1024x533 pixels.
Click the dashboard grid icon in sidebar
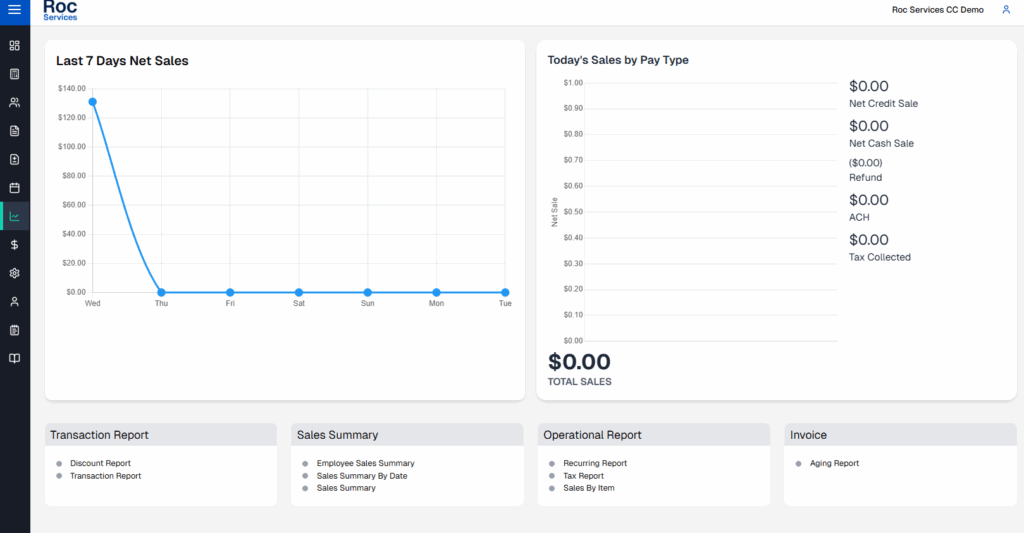[14, 46]
